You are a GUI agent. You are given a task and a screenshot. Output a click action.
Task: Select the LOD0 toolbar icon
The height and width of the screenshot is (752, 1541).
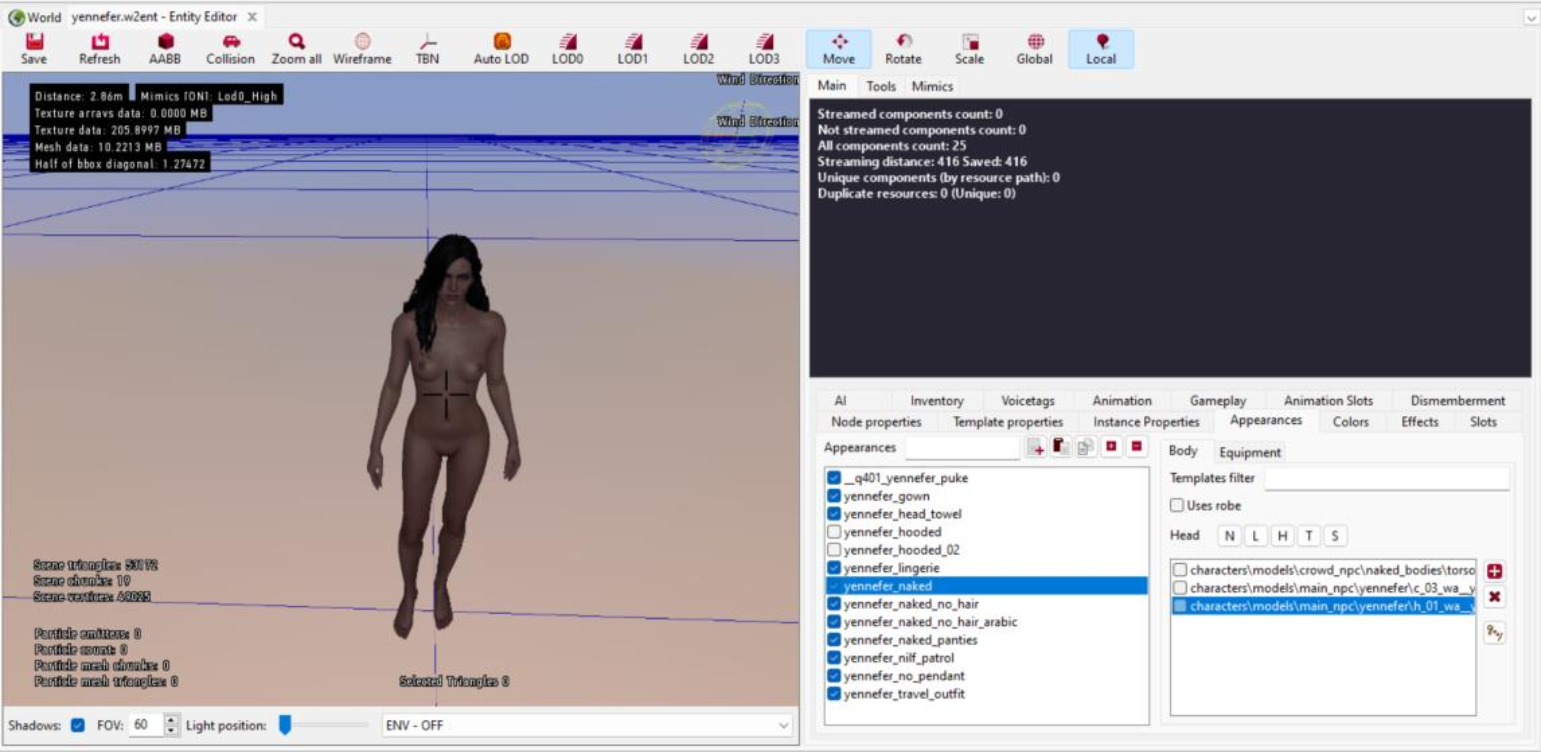click(x=566, y=48)
